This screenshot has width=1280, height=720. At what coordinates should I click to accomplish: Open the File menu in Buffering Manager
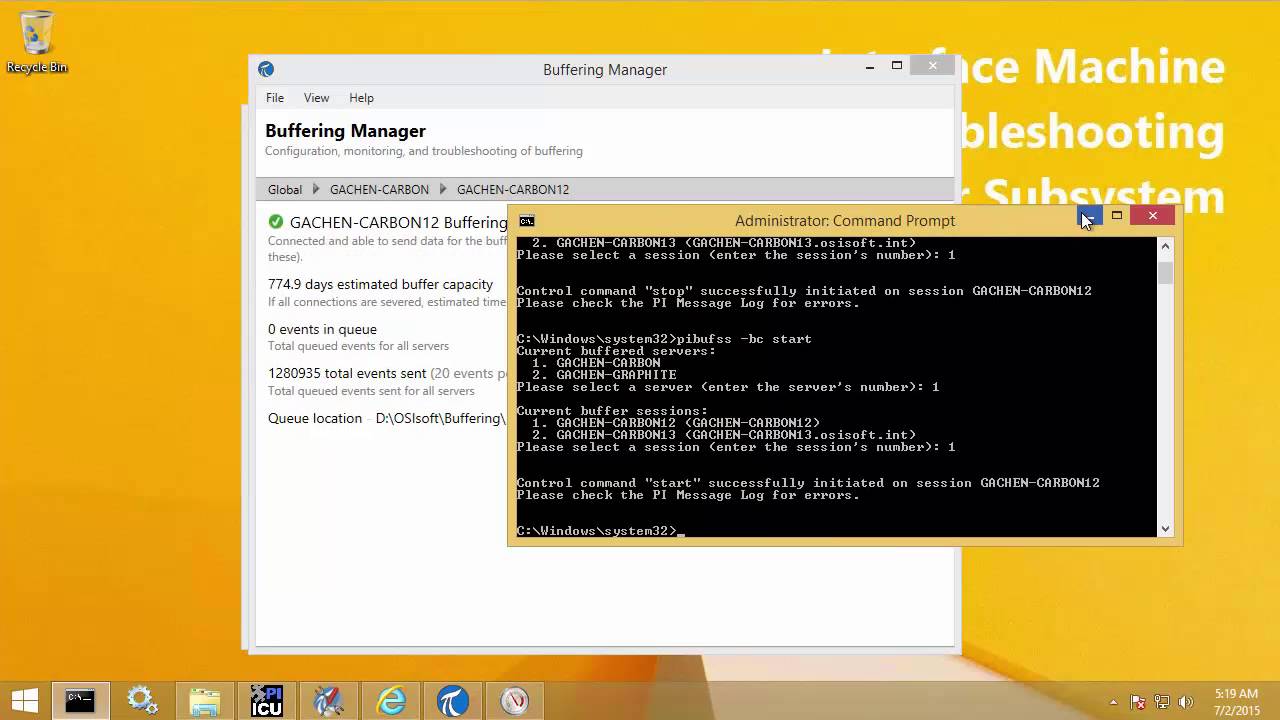(x=275, y=98)
